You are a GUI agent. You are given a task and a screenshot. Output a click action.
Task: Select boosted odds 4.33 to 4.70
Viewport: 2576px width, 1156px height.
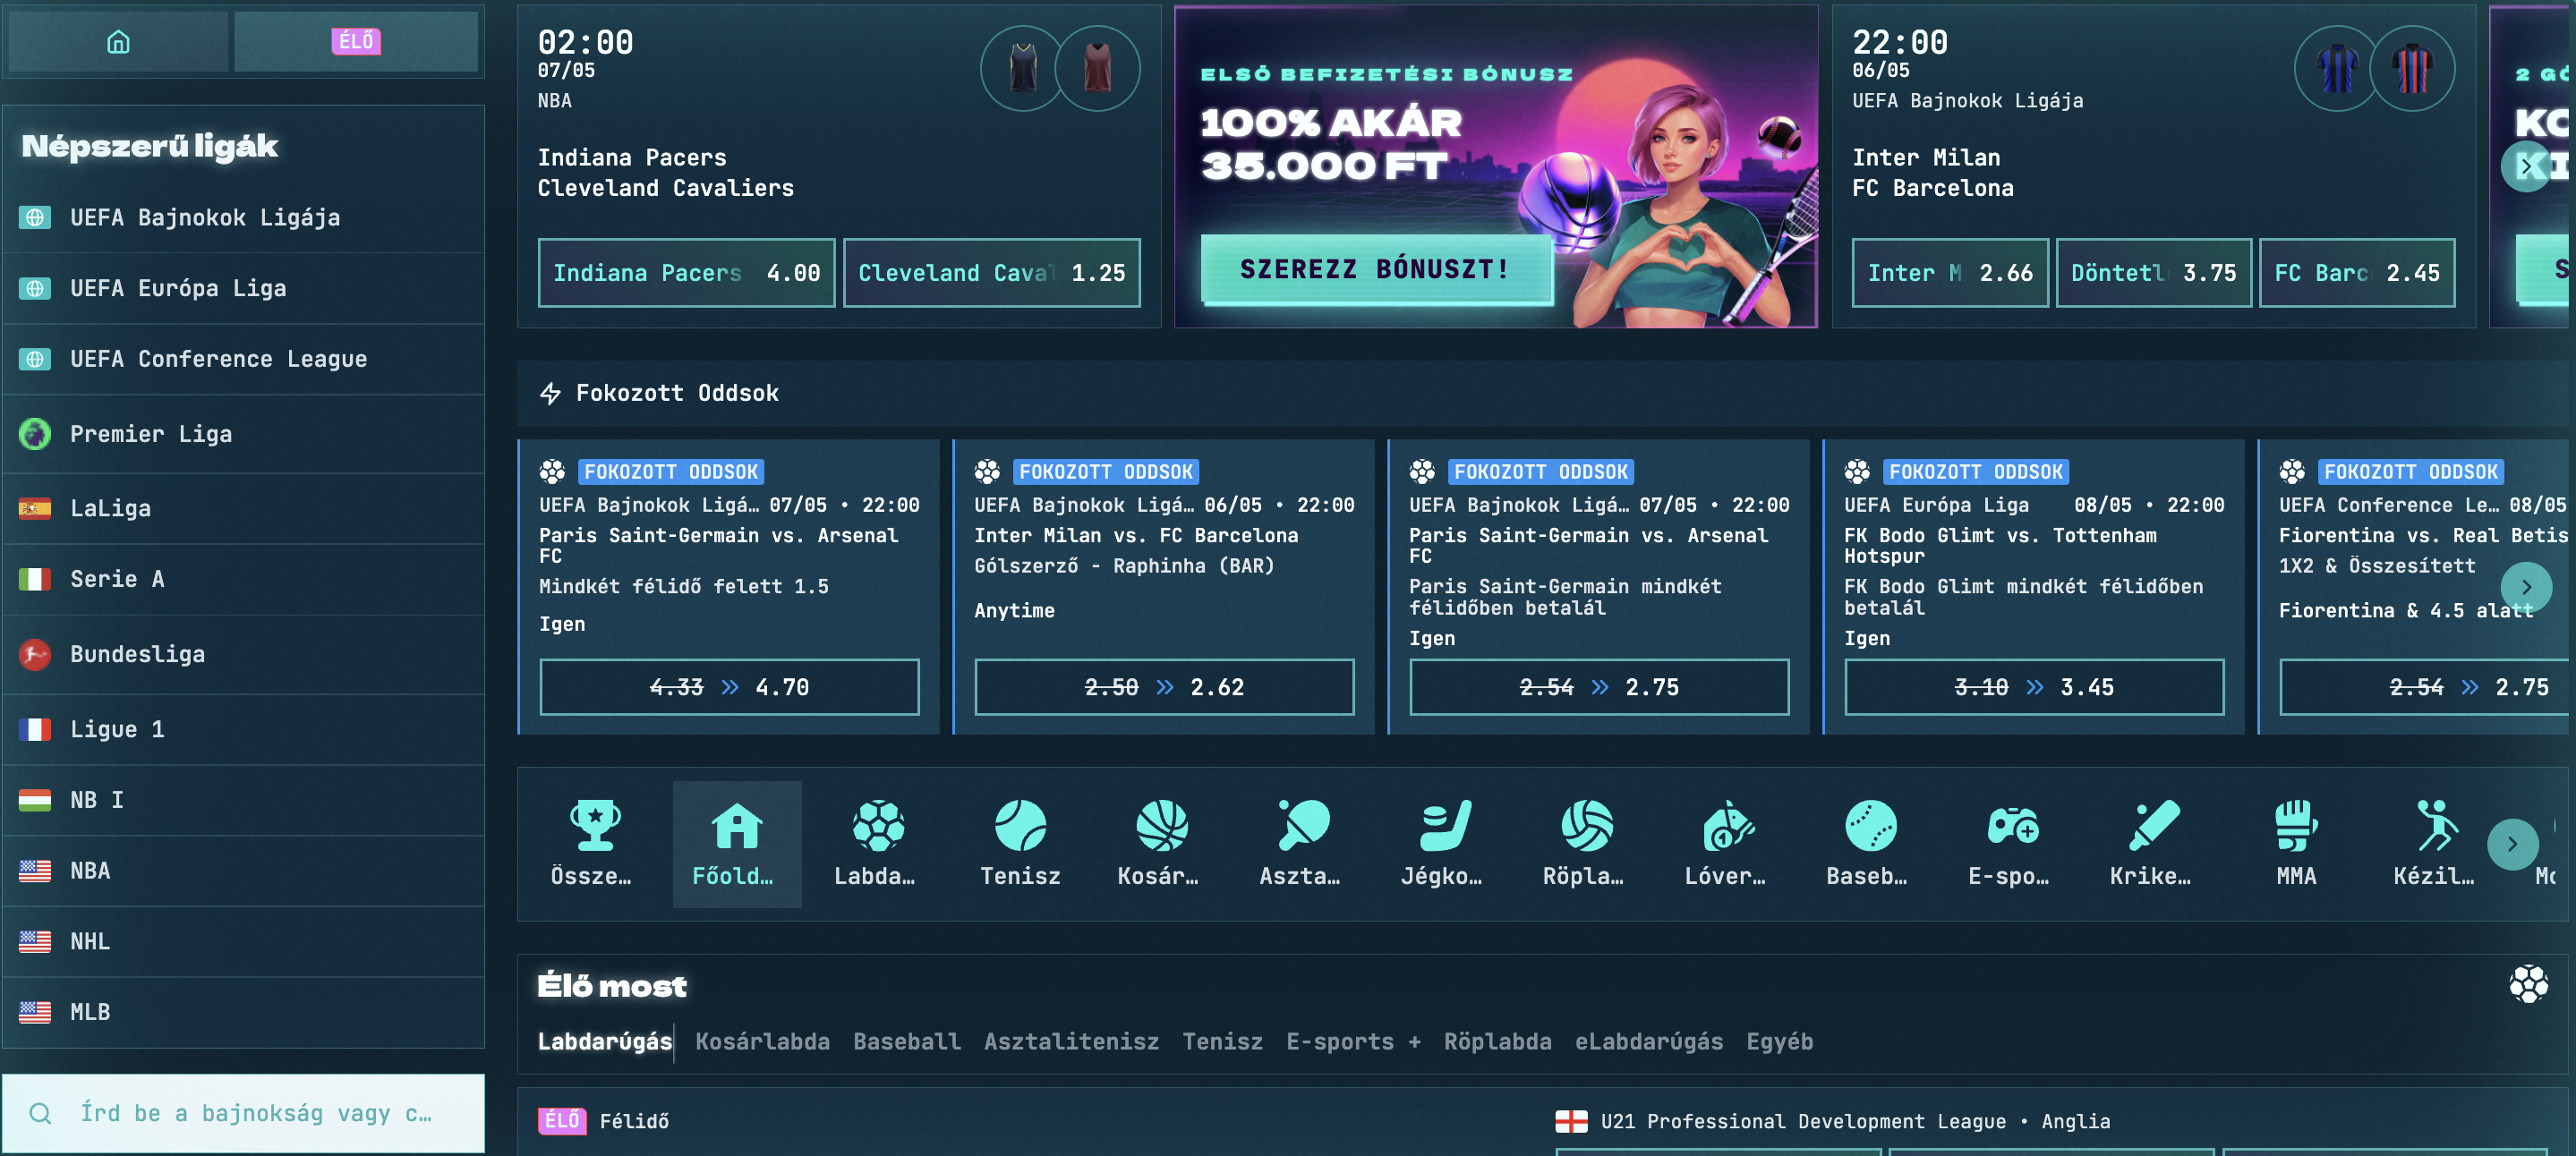(x=729, y=687)
